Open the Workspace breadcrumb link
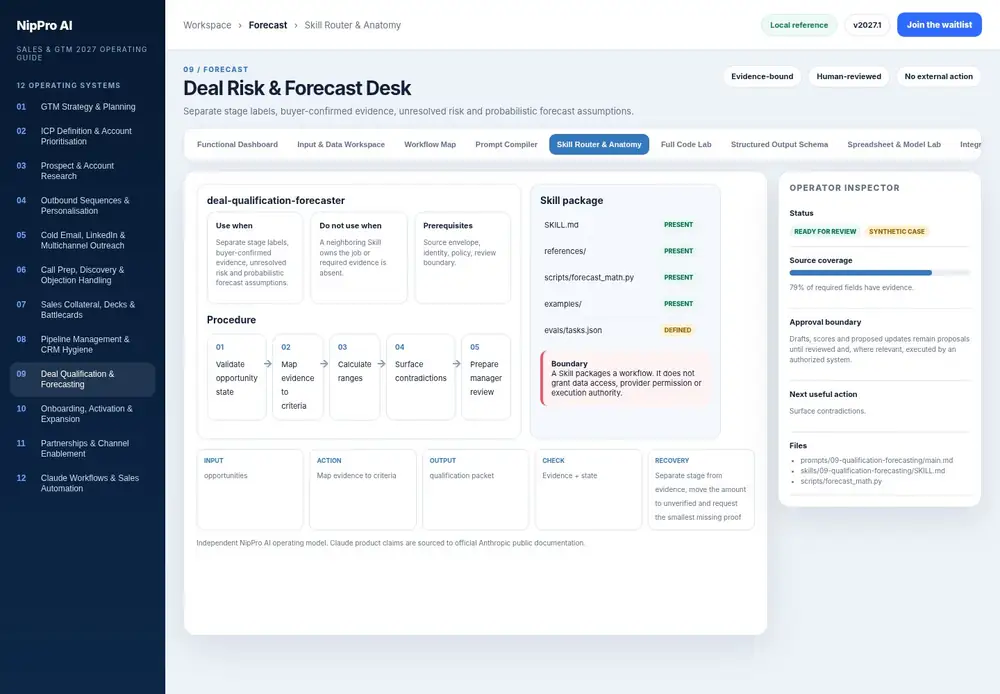The image size is (1000, 694). 207,25
